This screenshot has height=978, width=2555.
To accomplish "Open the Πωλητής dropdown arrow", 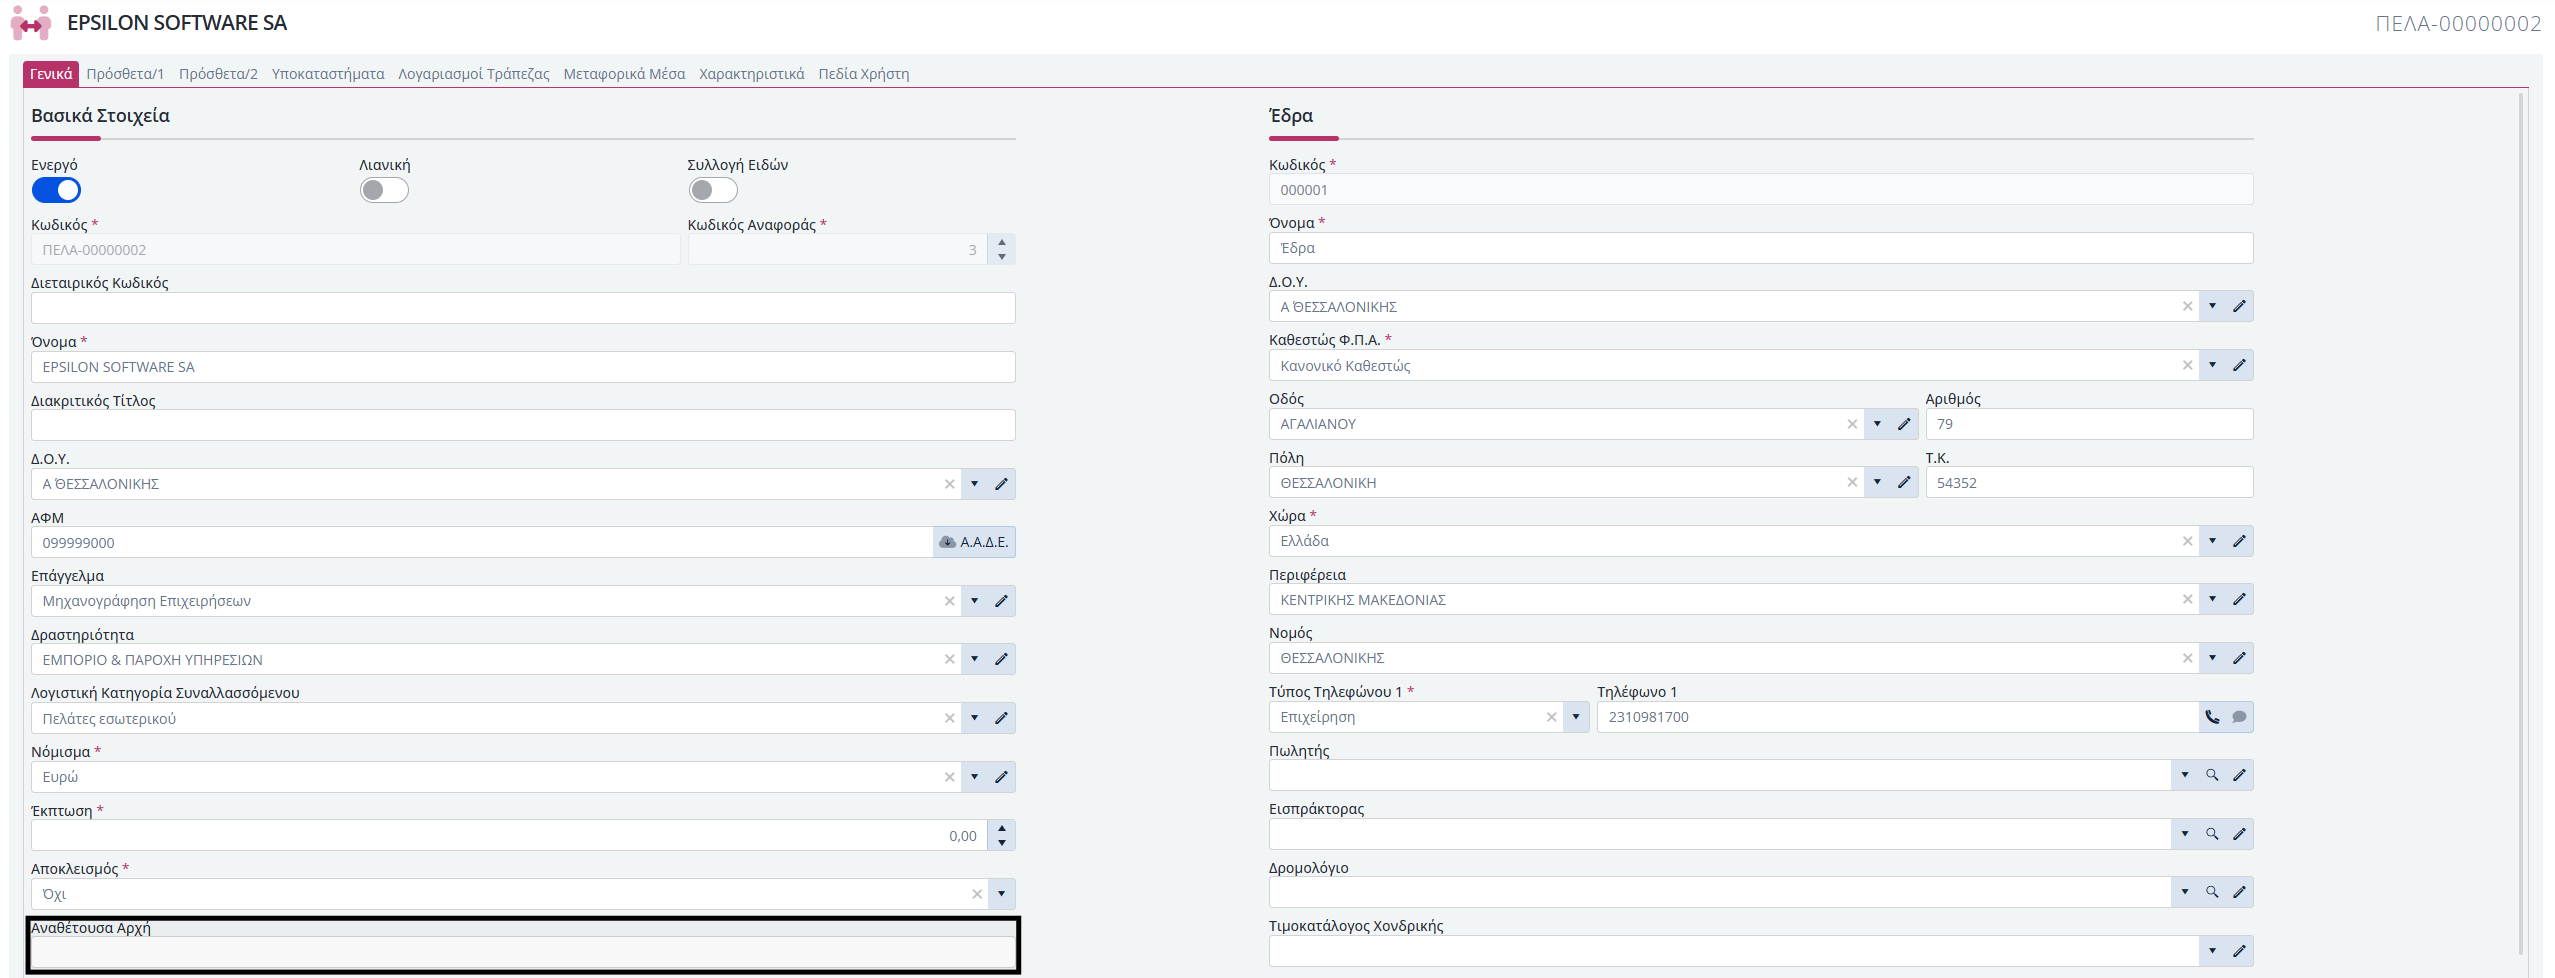I will (2185, 775).
